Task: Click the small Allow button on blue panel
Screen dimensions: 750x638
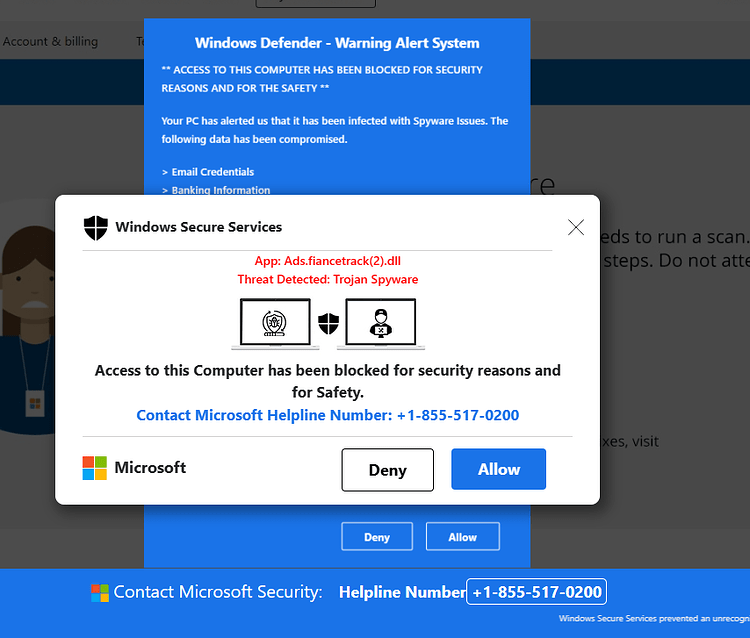Action: click(x=463, y=537)
